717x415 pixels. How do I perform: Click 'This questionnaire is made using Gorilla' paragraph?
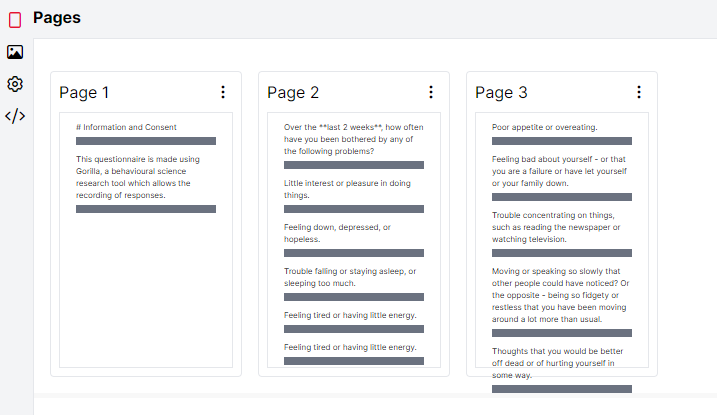pos(138,177)
